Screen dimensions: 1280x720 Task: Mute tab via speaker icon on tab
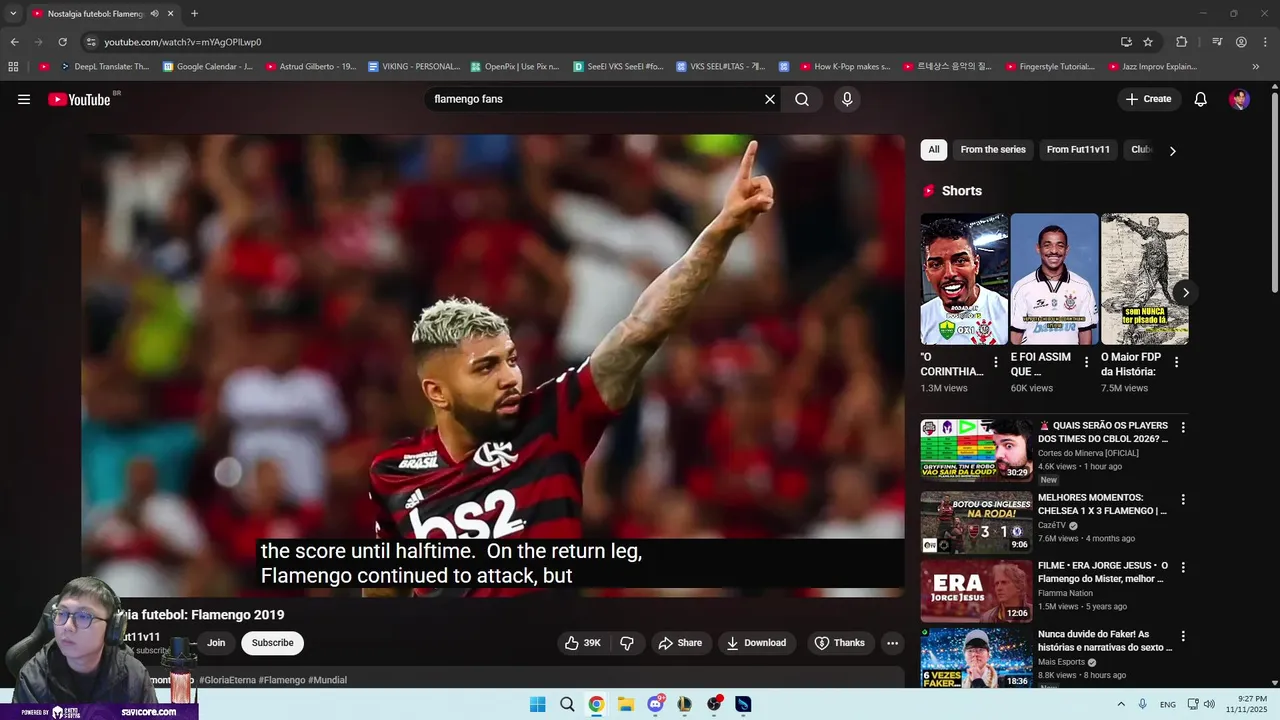154,14
